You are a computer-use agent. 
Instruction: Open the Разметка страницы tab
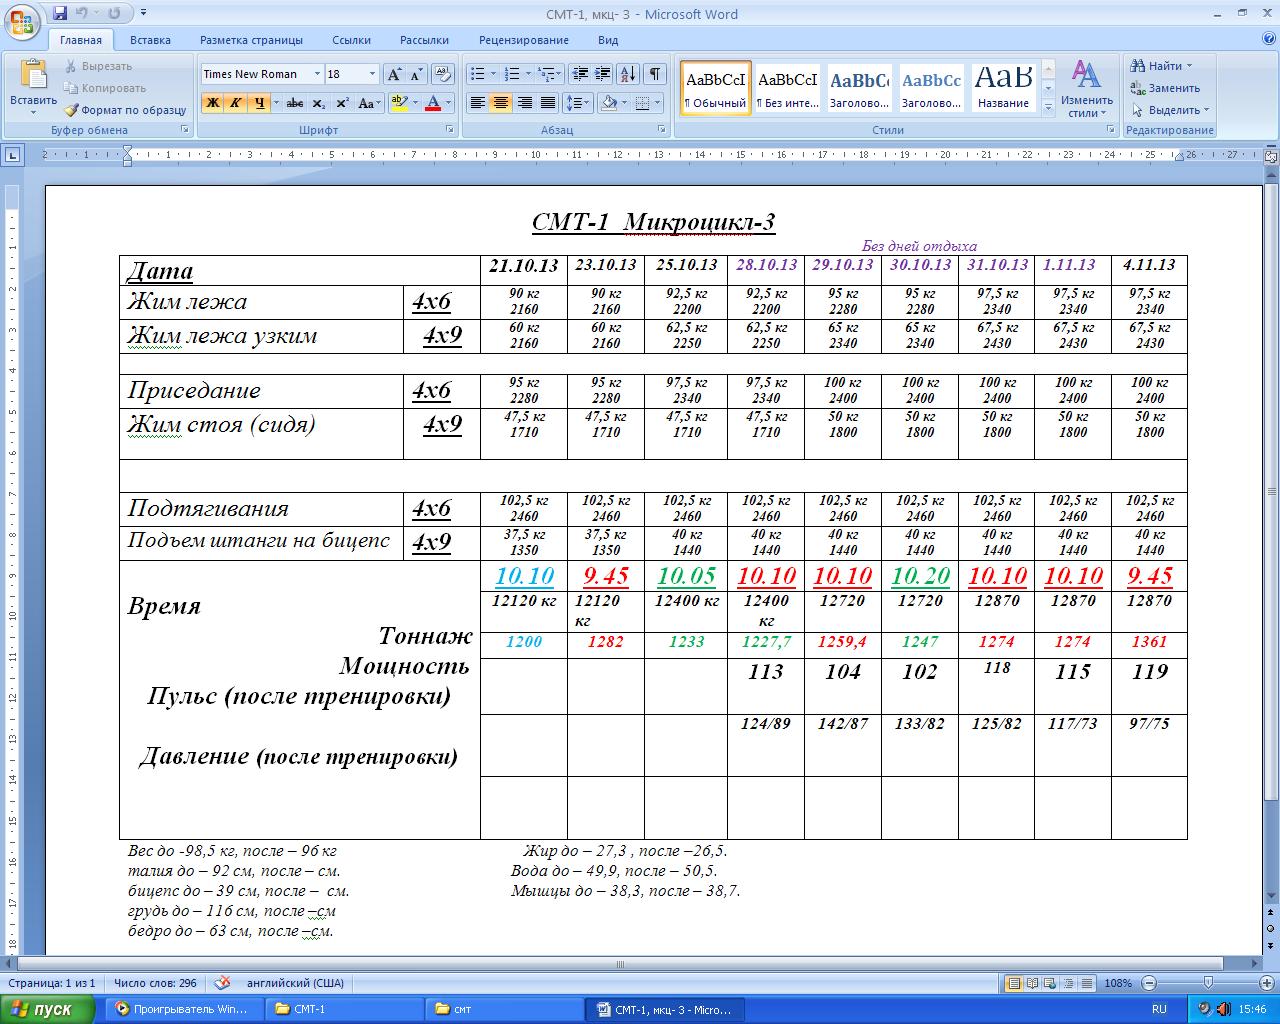pyautogui.click(x=251, y=40)
